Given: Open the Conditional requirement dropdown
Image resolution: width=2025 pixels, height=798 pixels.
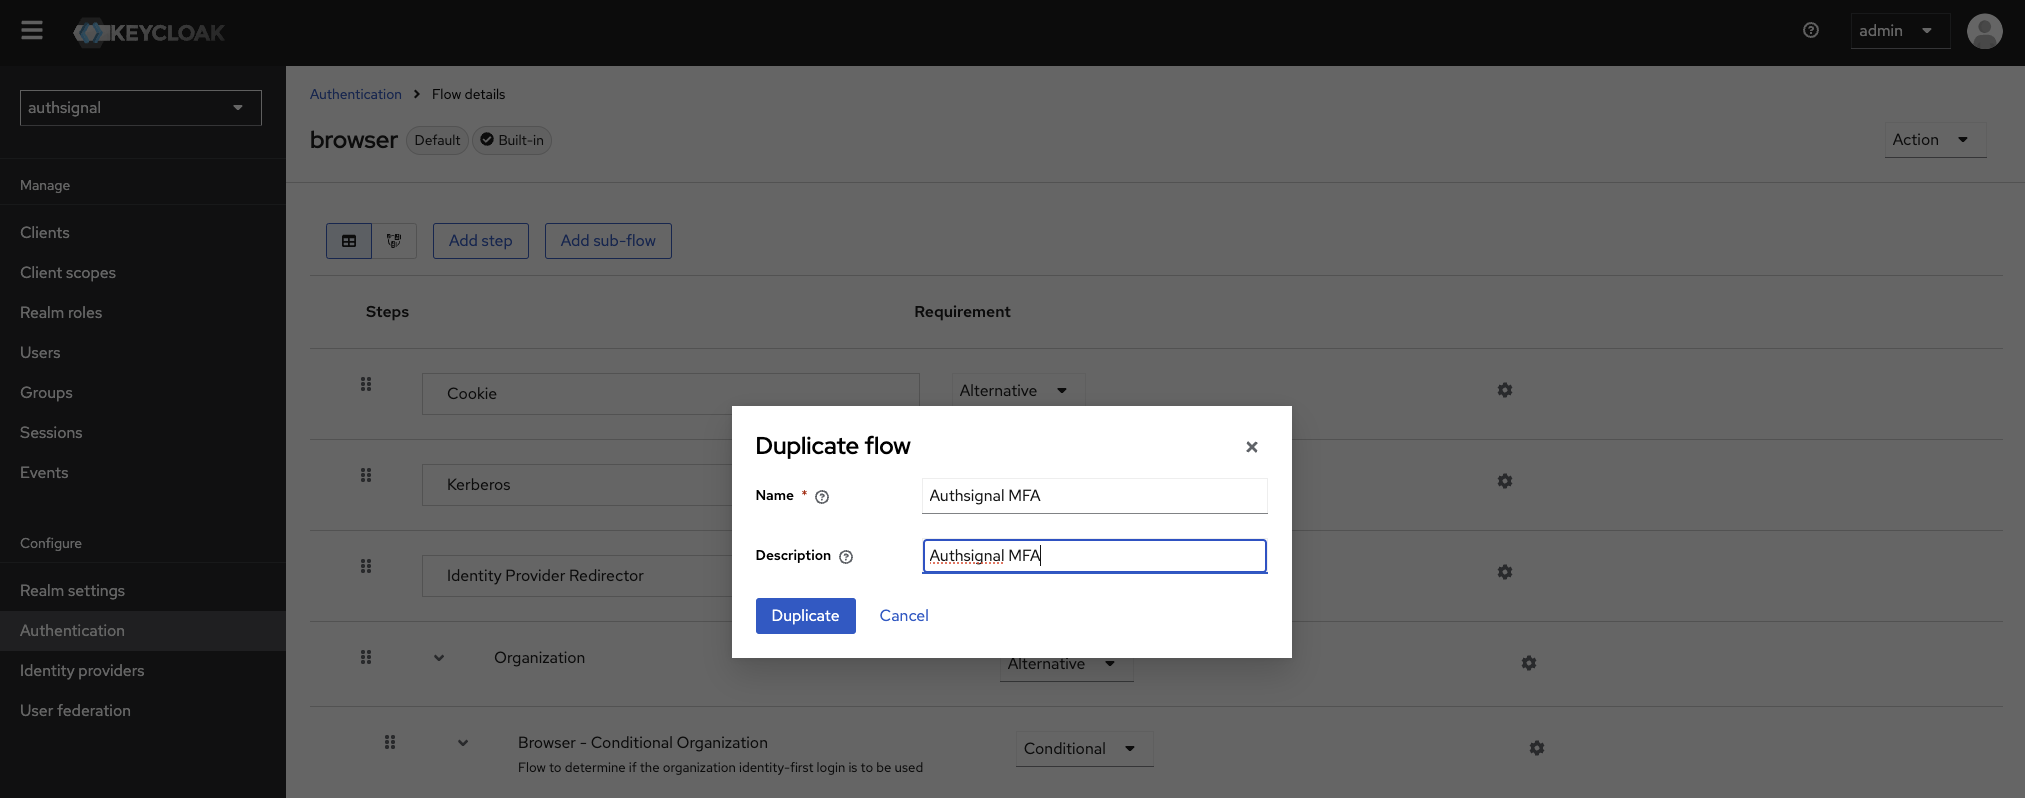Looking at the screenshot, I should click(x=1085, y=749).
